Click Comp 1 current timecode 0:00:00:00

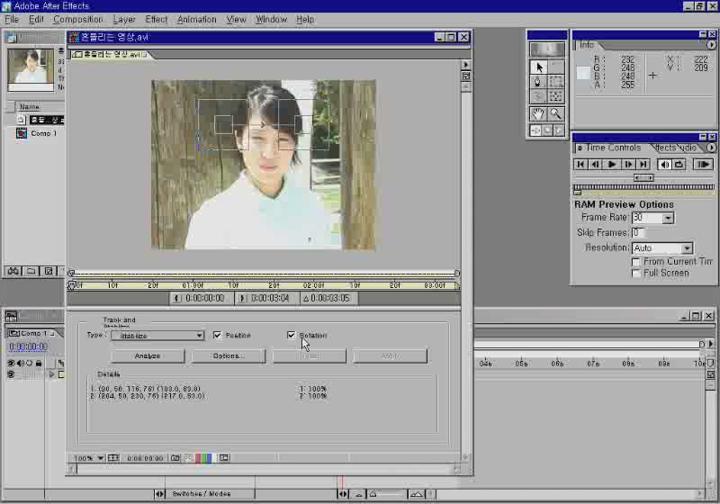coord(28,347)
